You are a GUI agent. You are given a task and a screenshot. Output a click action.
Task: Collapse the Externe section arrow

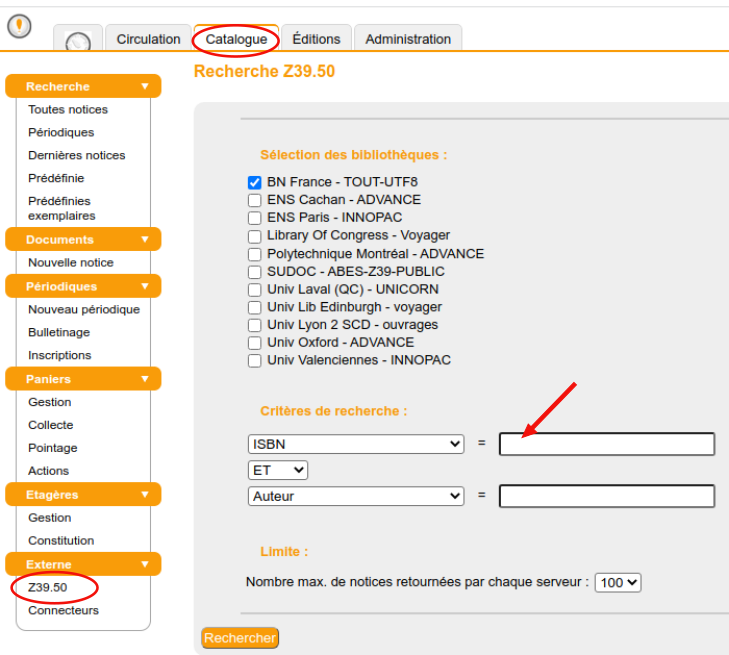(x=145, y=565)
